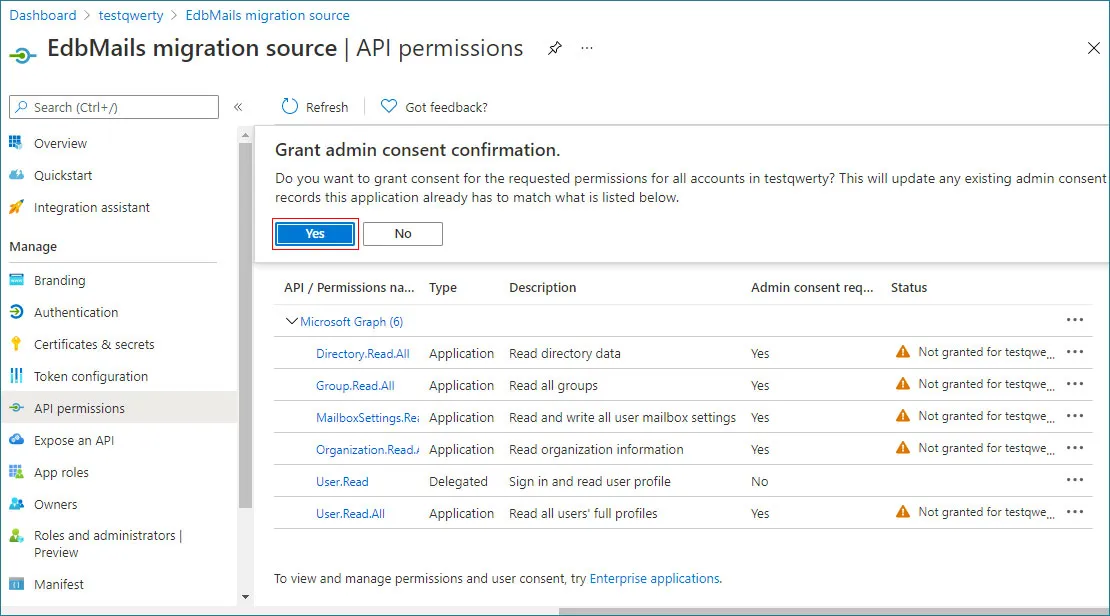This screenshot has width=1110, height=616.
Task: Click the warning icon in the MailboxSettings row
Action: pos(903,416)
